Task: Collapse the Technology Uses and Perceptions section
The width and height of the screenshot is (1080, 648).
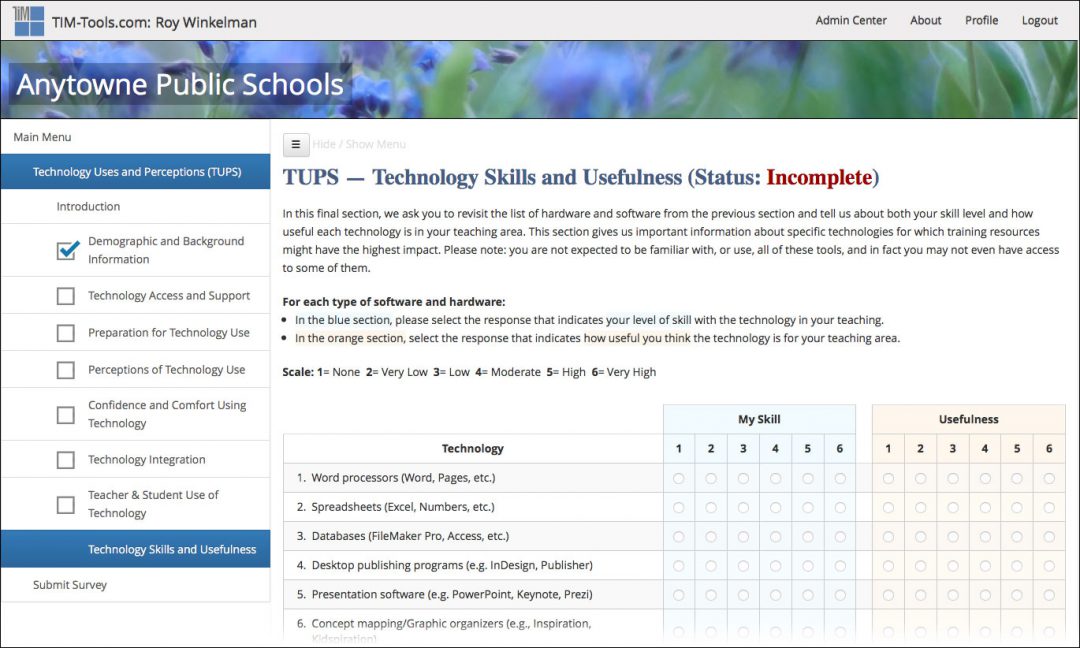Action: (136, 172)
